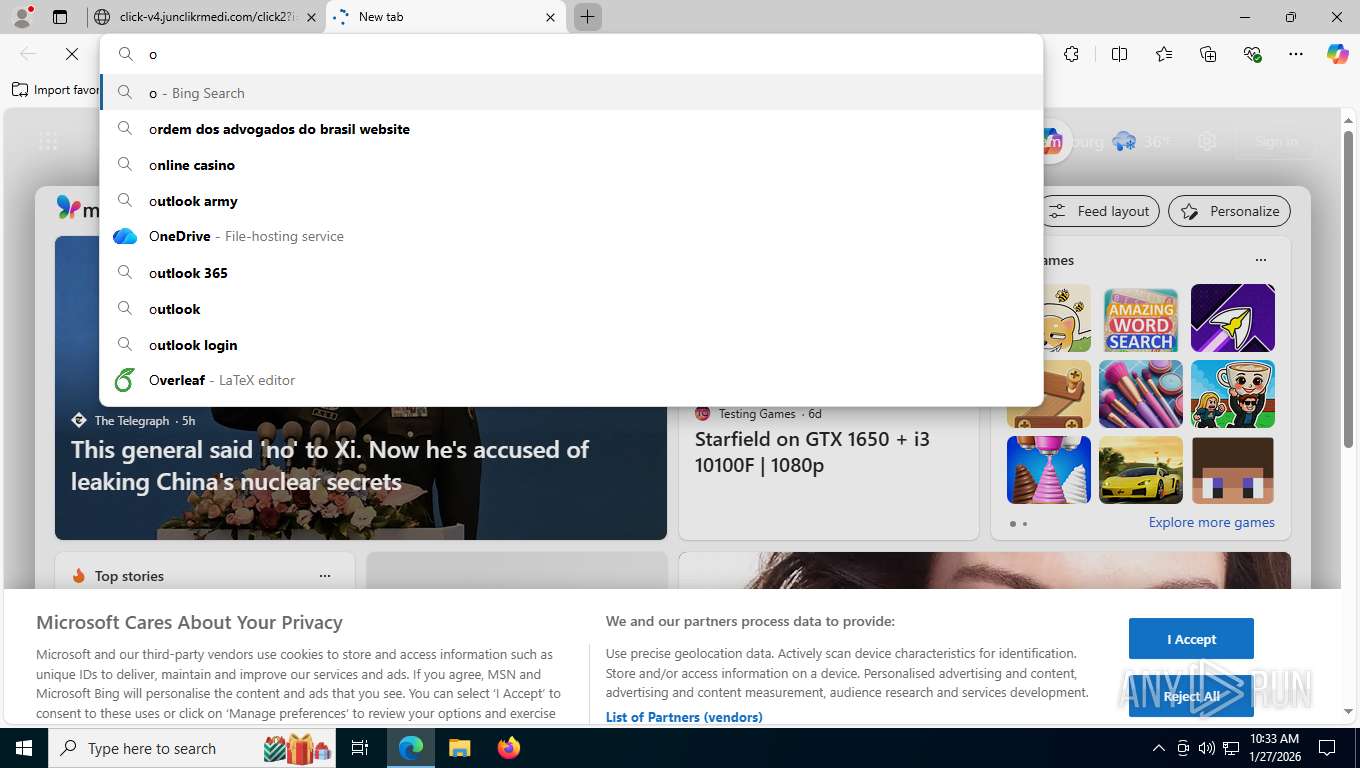Open the Windows Start menu

click(x=23, y=748)
